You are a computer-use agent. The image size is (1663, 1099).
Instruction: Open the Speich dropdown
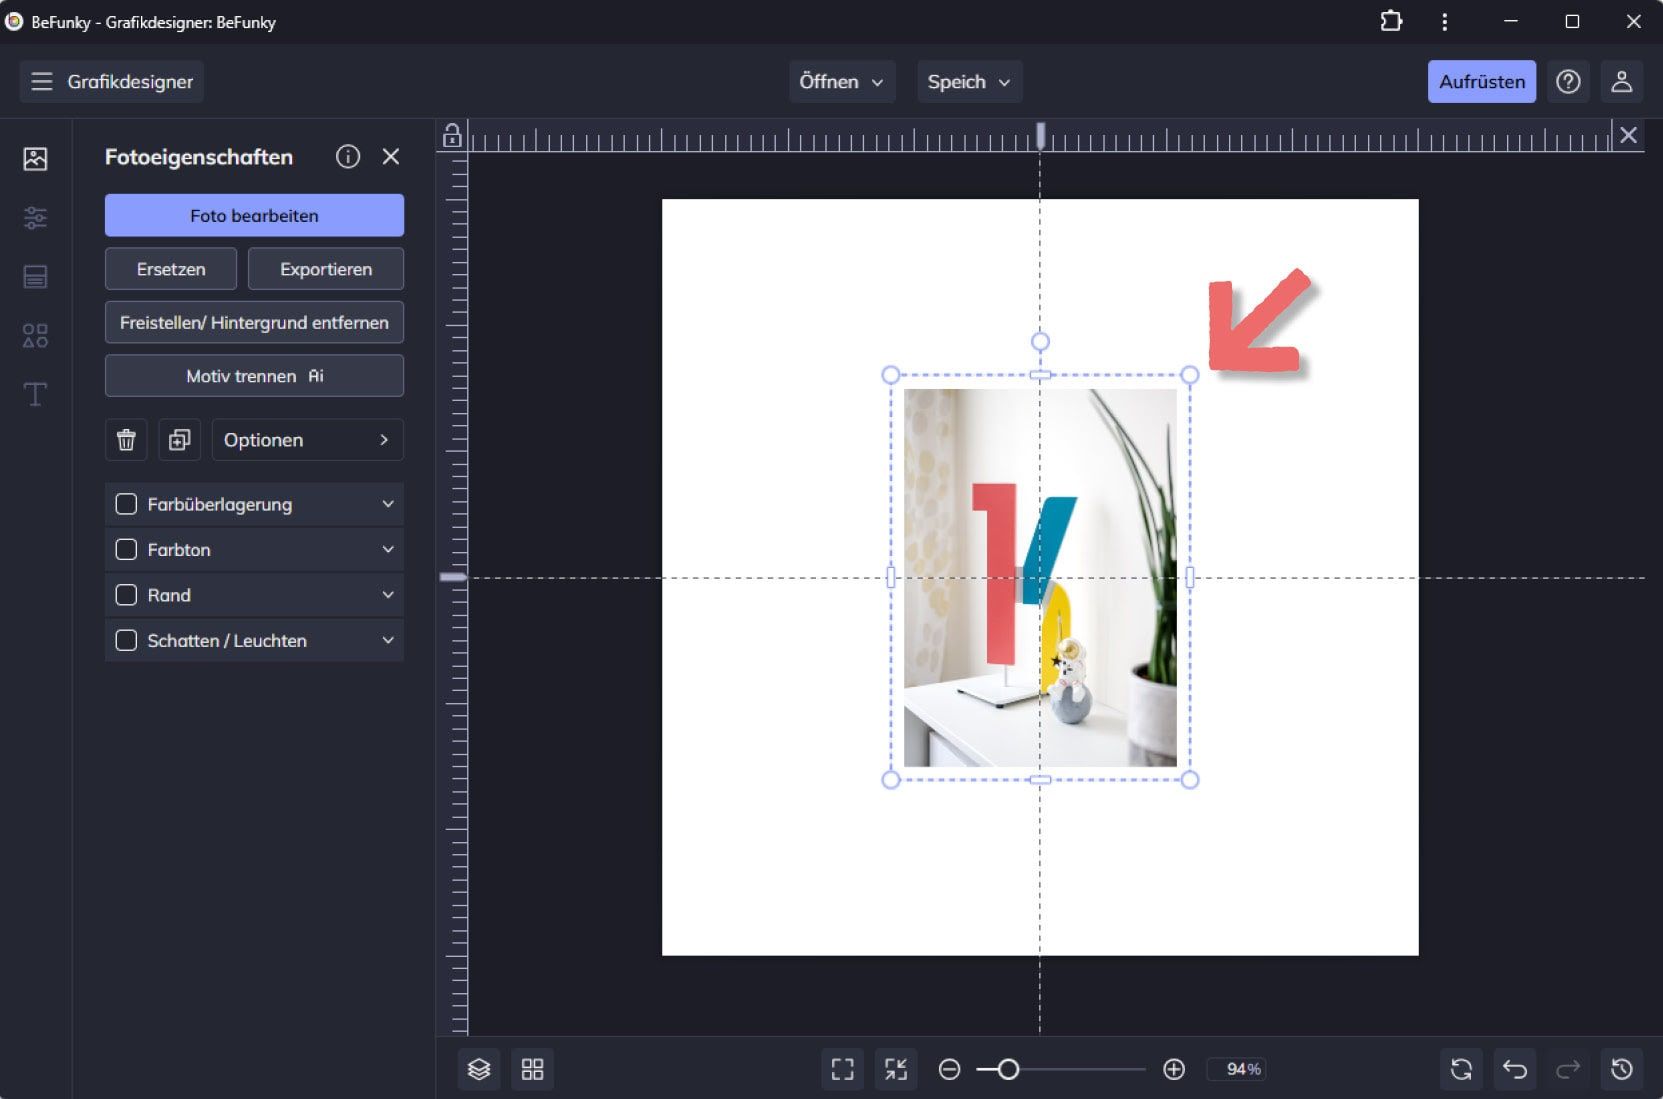pos(969,82)
